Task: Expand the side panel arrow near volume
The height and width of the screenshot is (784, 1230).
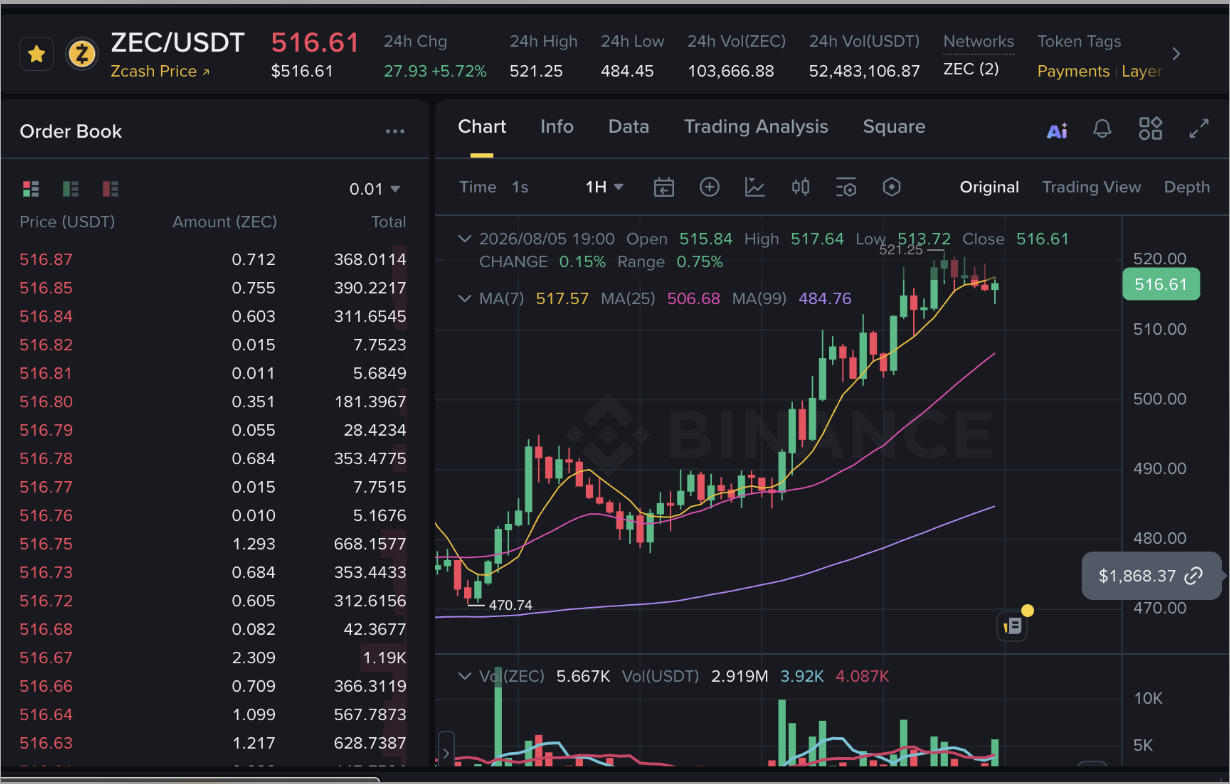Action: tap(445, 751)
